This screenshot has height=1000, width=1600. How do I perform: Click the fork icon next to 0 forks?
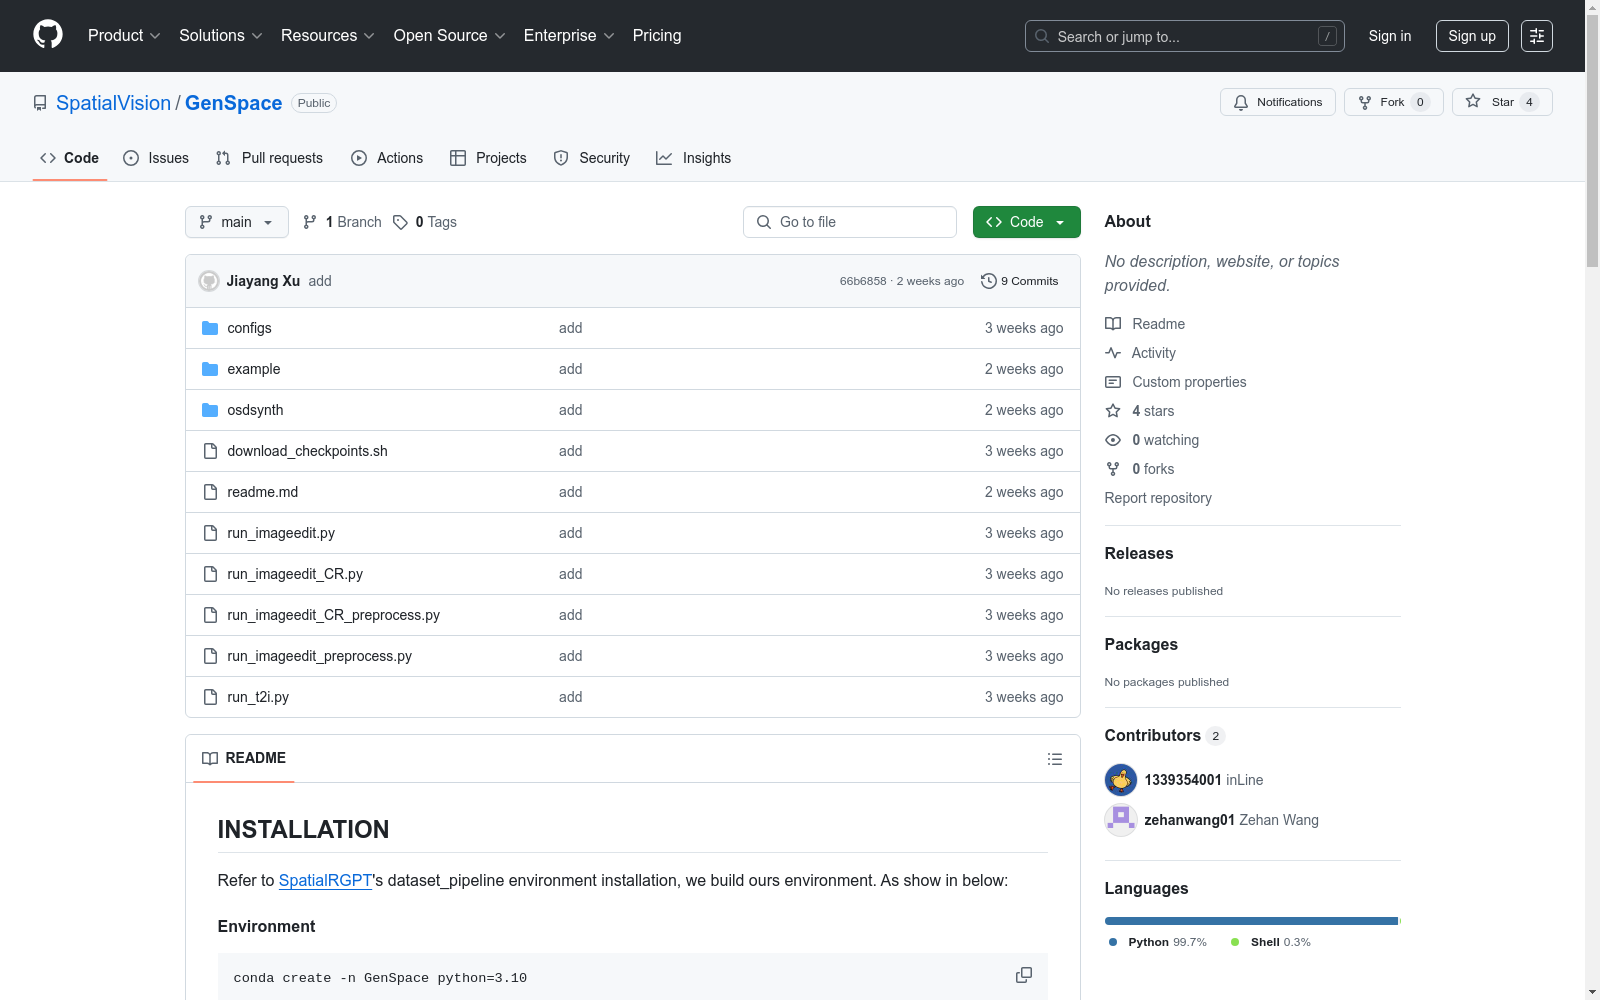coord(1113,469)
